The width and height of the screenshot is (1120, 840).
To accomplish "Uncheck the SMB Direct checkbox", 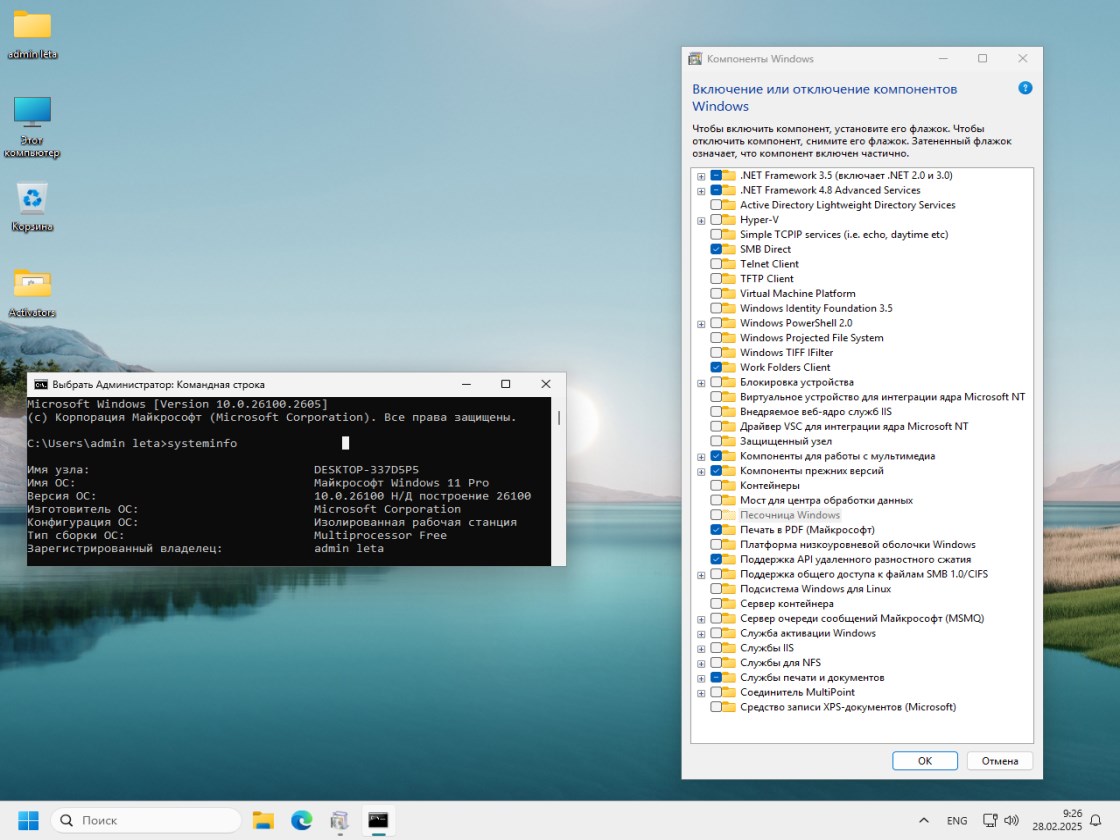I will pos(716,249).
